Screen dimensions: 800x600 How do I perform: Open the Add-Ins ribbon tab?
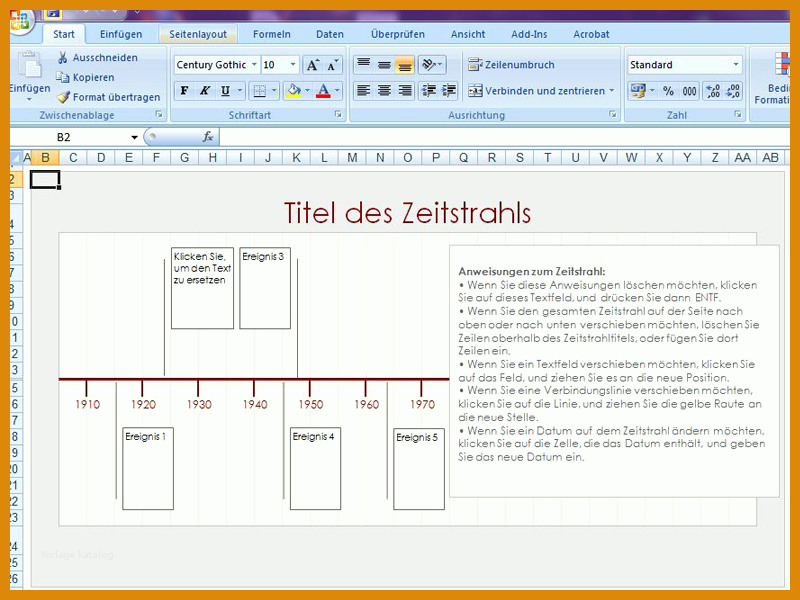click(x=529, y=34)
